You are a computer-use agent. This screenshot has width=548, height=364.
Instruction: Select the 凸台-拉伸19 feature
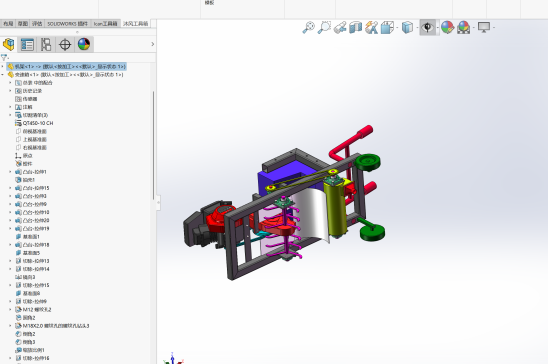pyautogui.click(x=36, y=228)
